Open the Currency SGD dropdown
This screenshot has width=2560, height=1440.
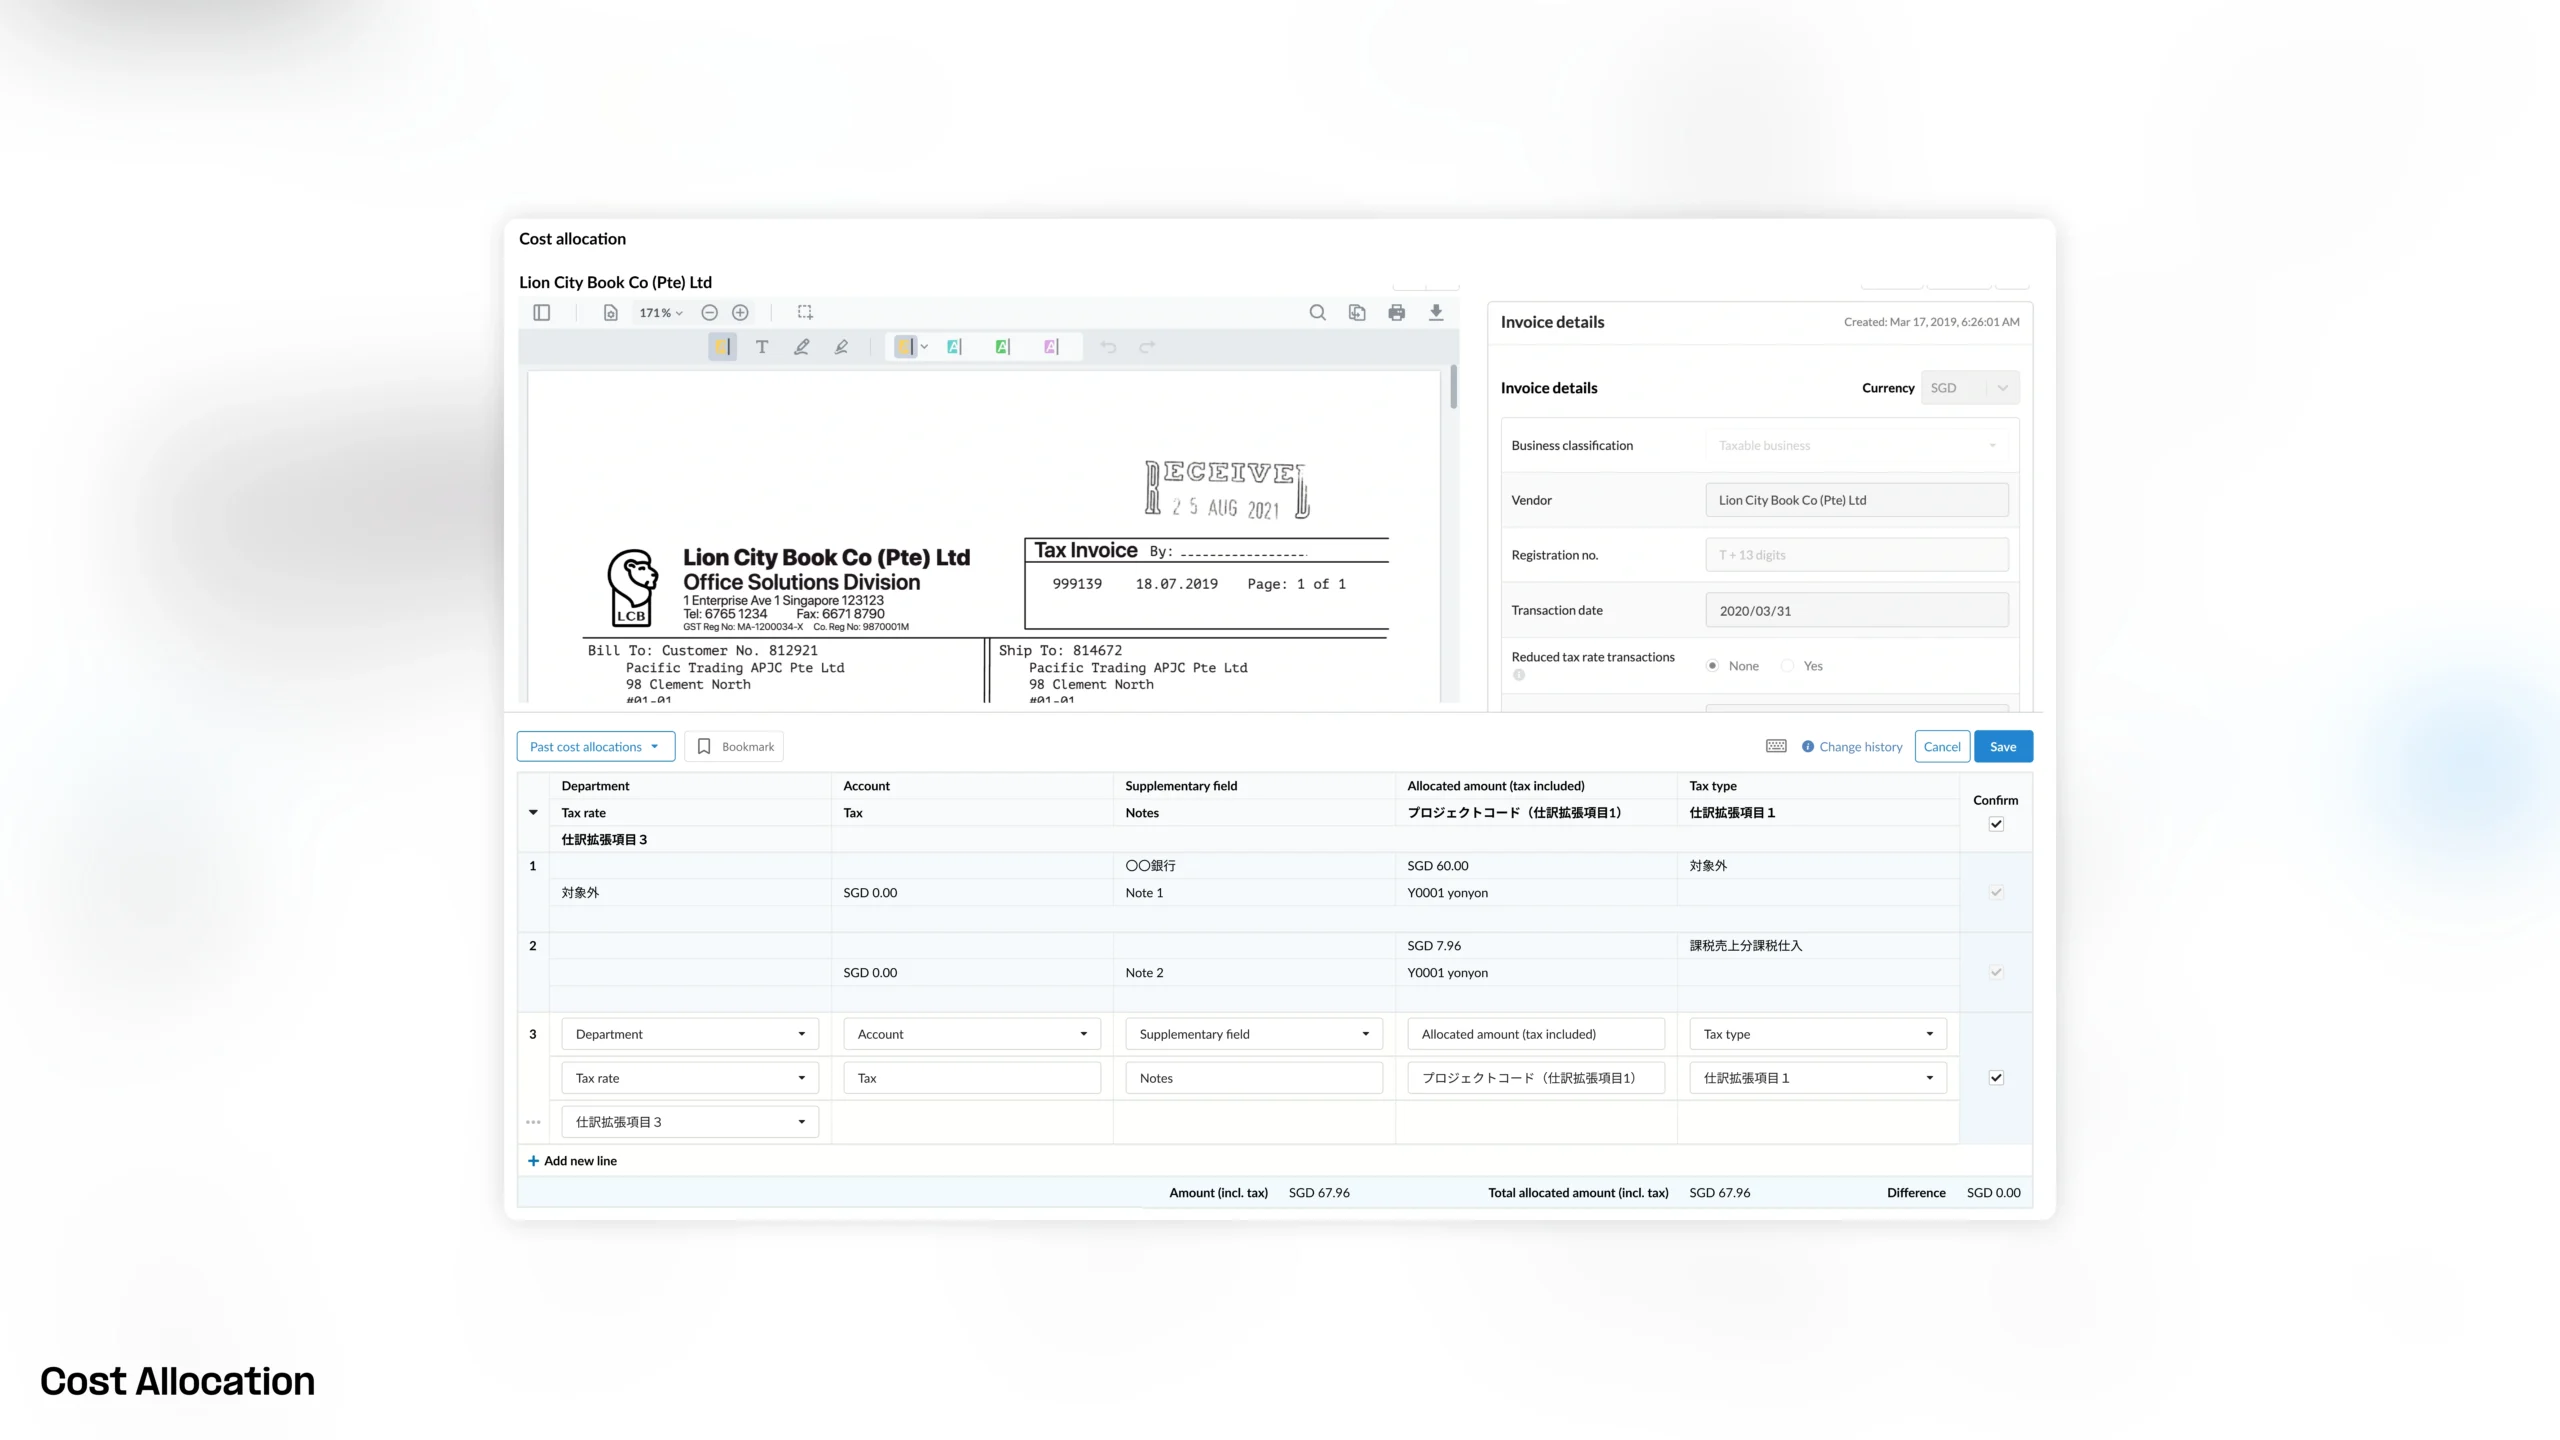click(x=1970, y=388)
